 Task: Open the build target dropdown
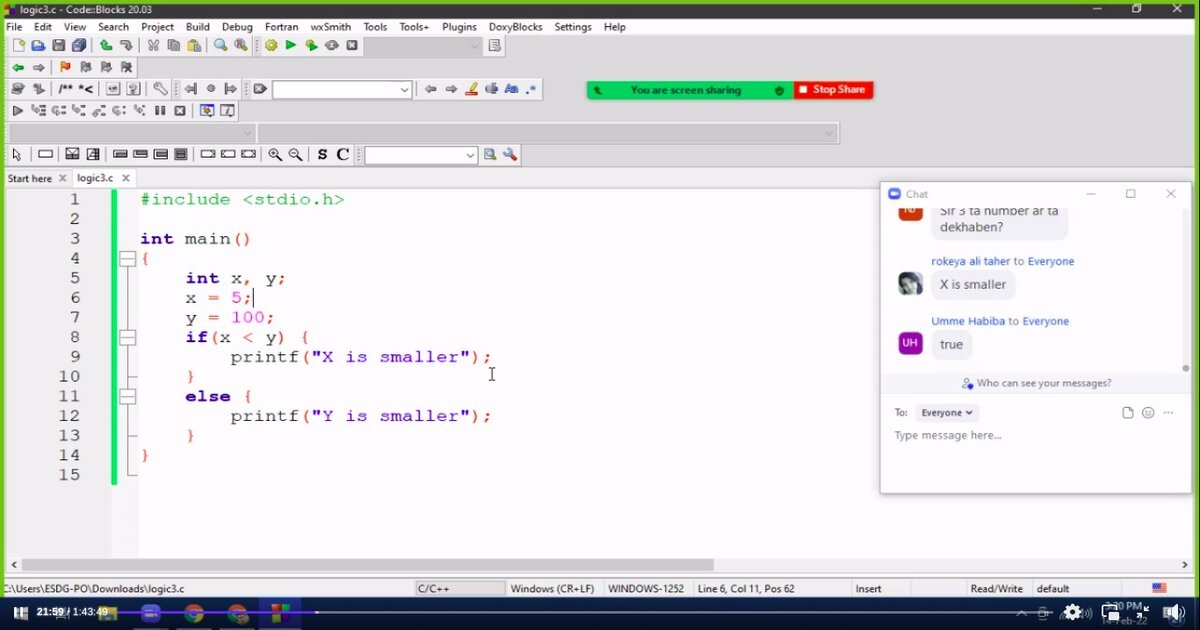click(x=424, y=46)
